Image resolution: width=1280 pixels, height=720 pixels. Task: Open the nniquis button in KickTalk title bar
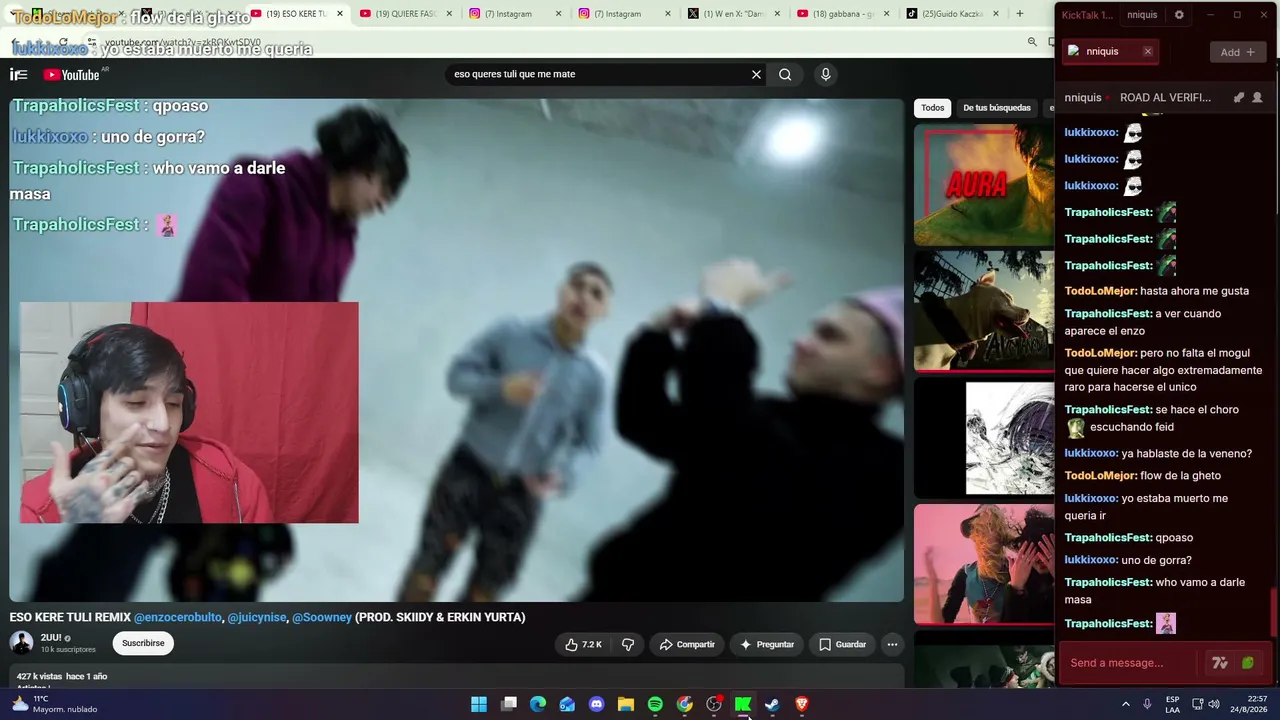click(1141, 15)
